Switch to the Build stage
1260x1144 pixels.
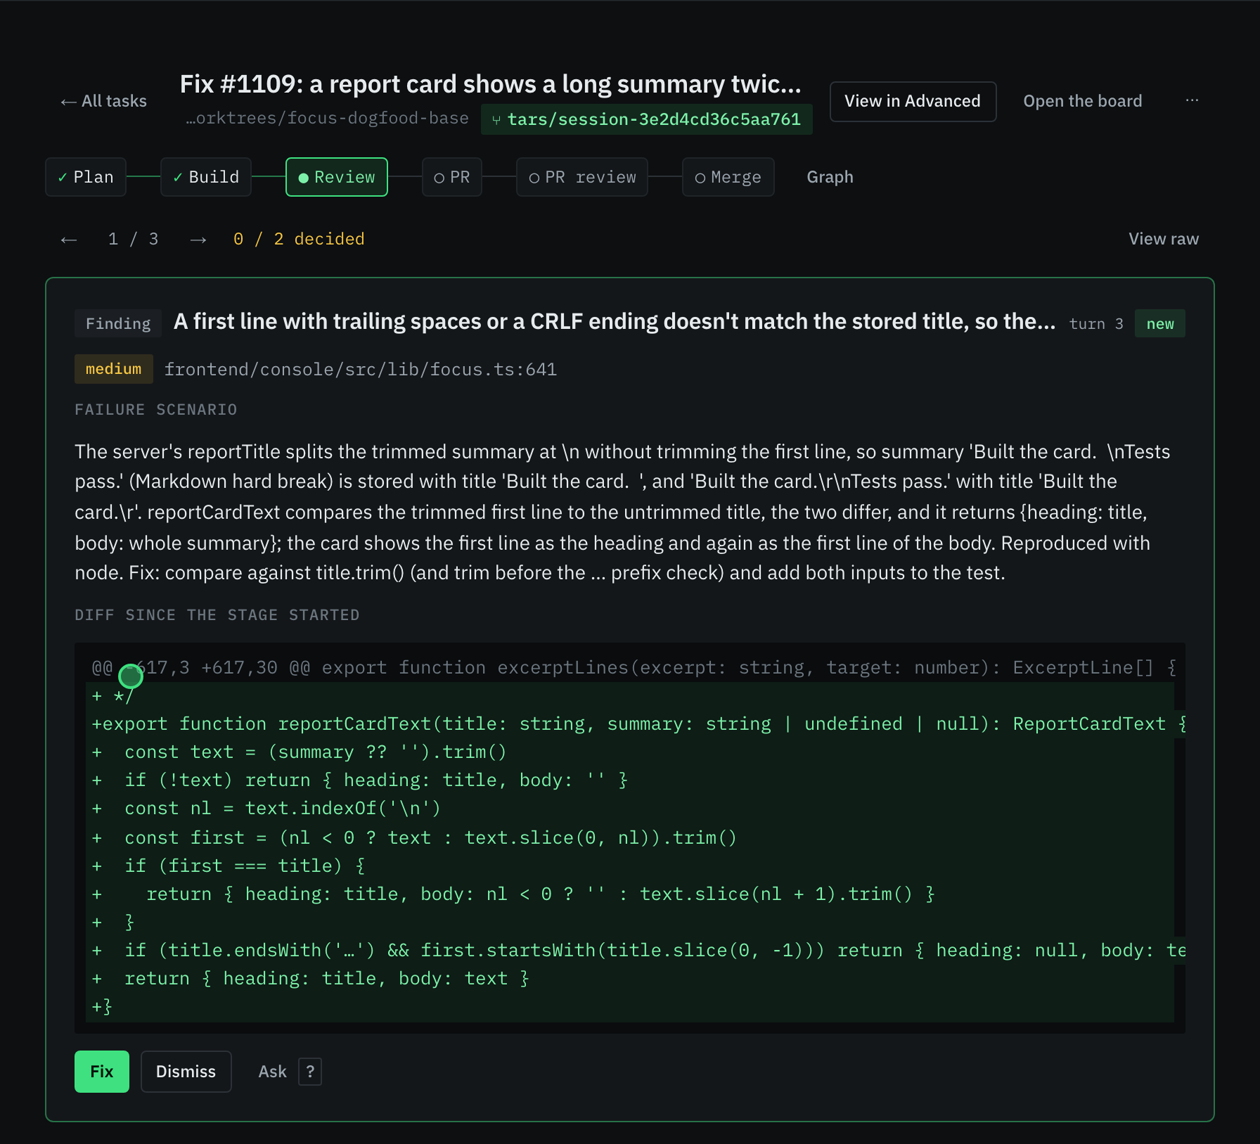pyautogui.click(x=206, y=177)
